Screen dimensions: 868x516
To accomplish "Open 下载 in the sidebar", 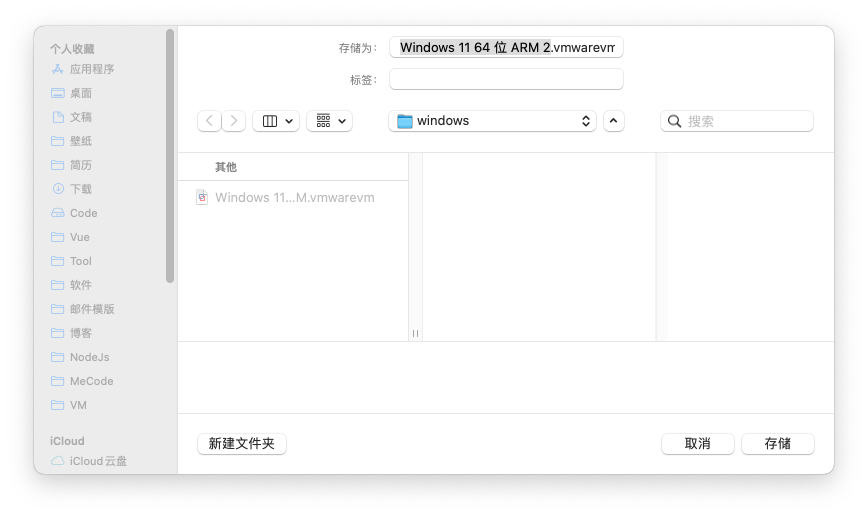I will point(81,189).
